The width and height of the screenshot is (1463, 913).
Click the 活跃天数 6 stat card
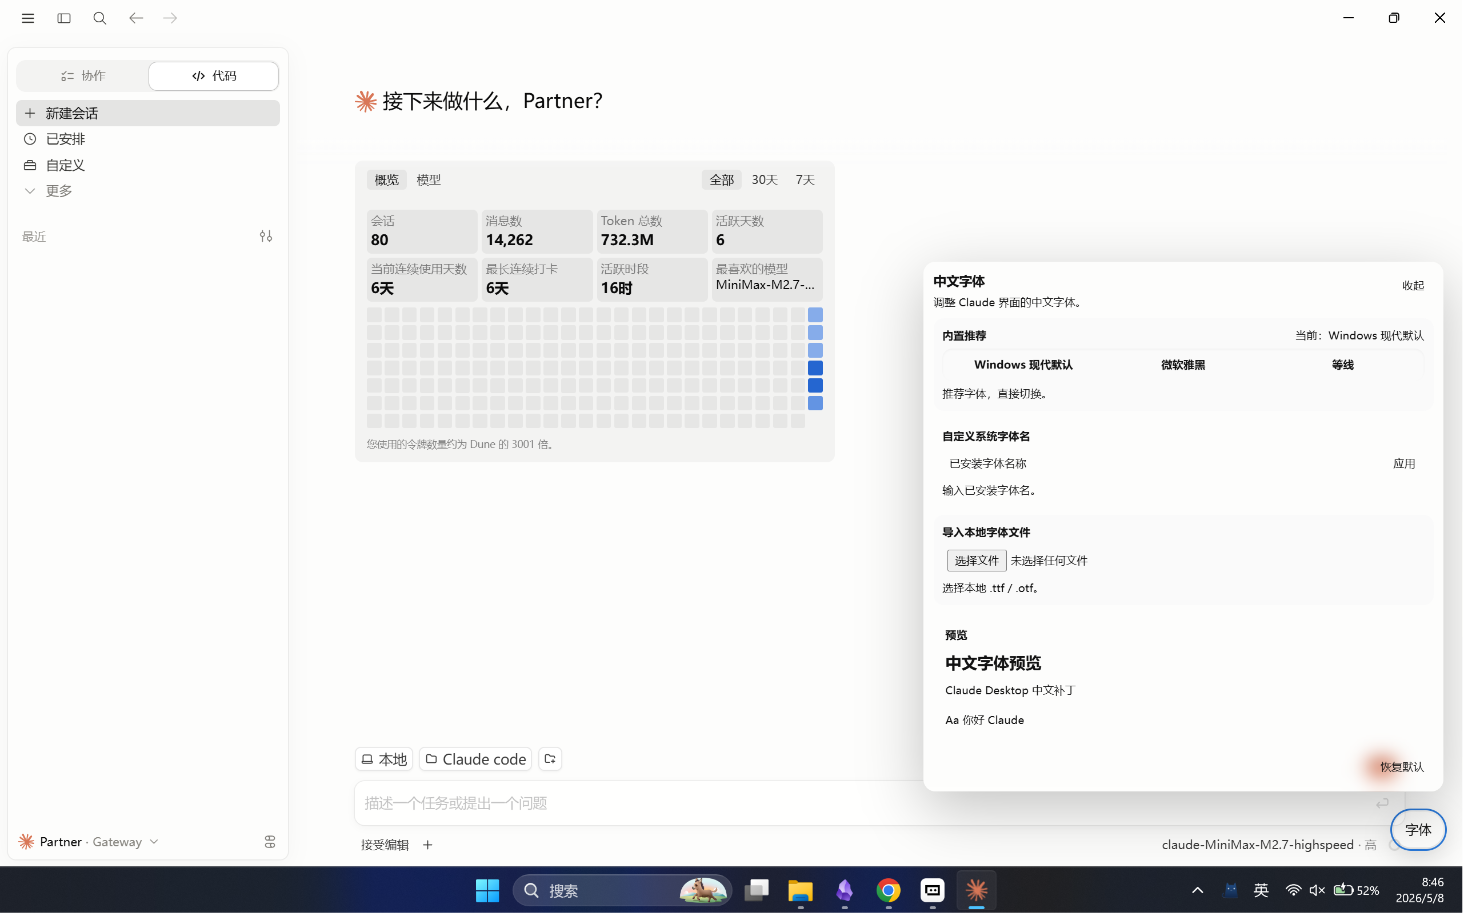click(x=767, y=231)
